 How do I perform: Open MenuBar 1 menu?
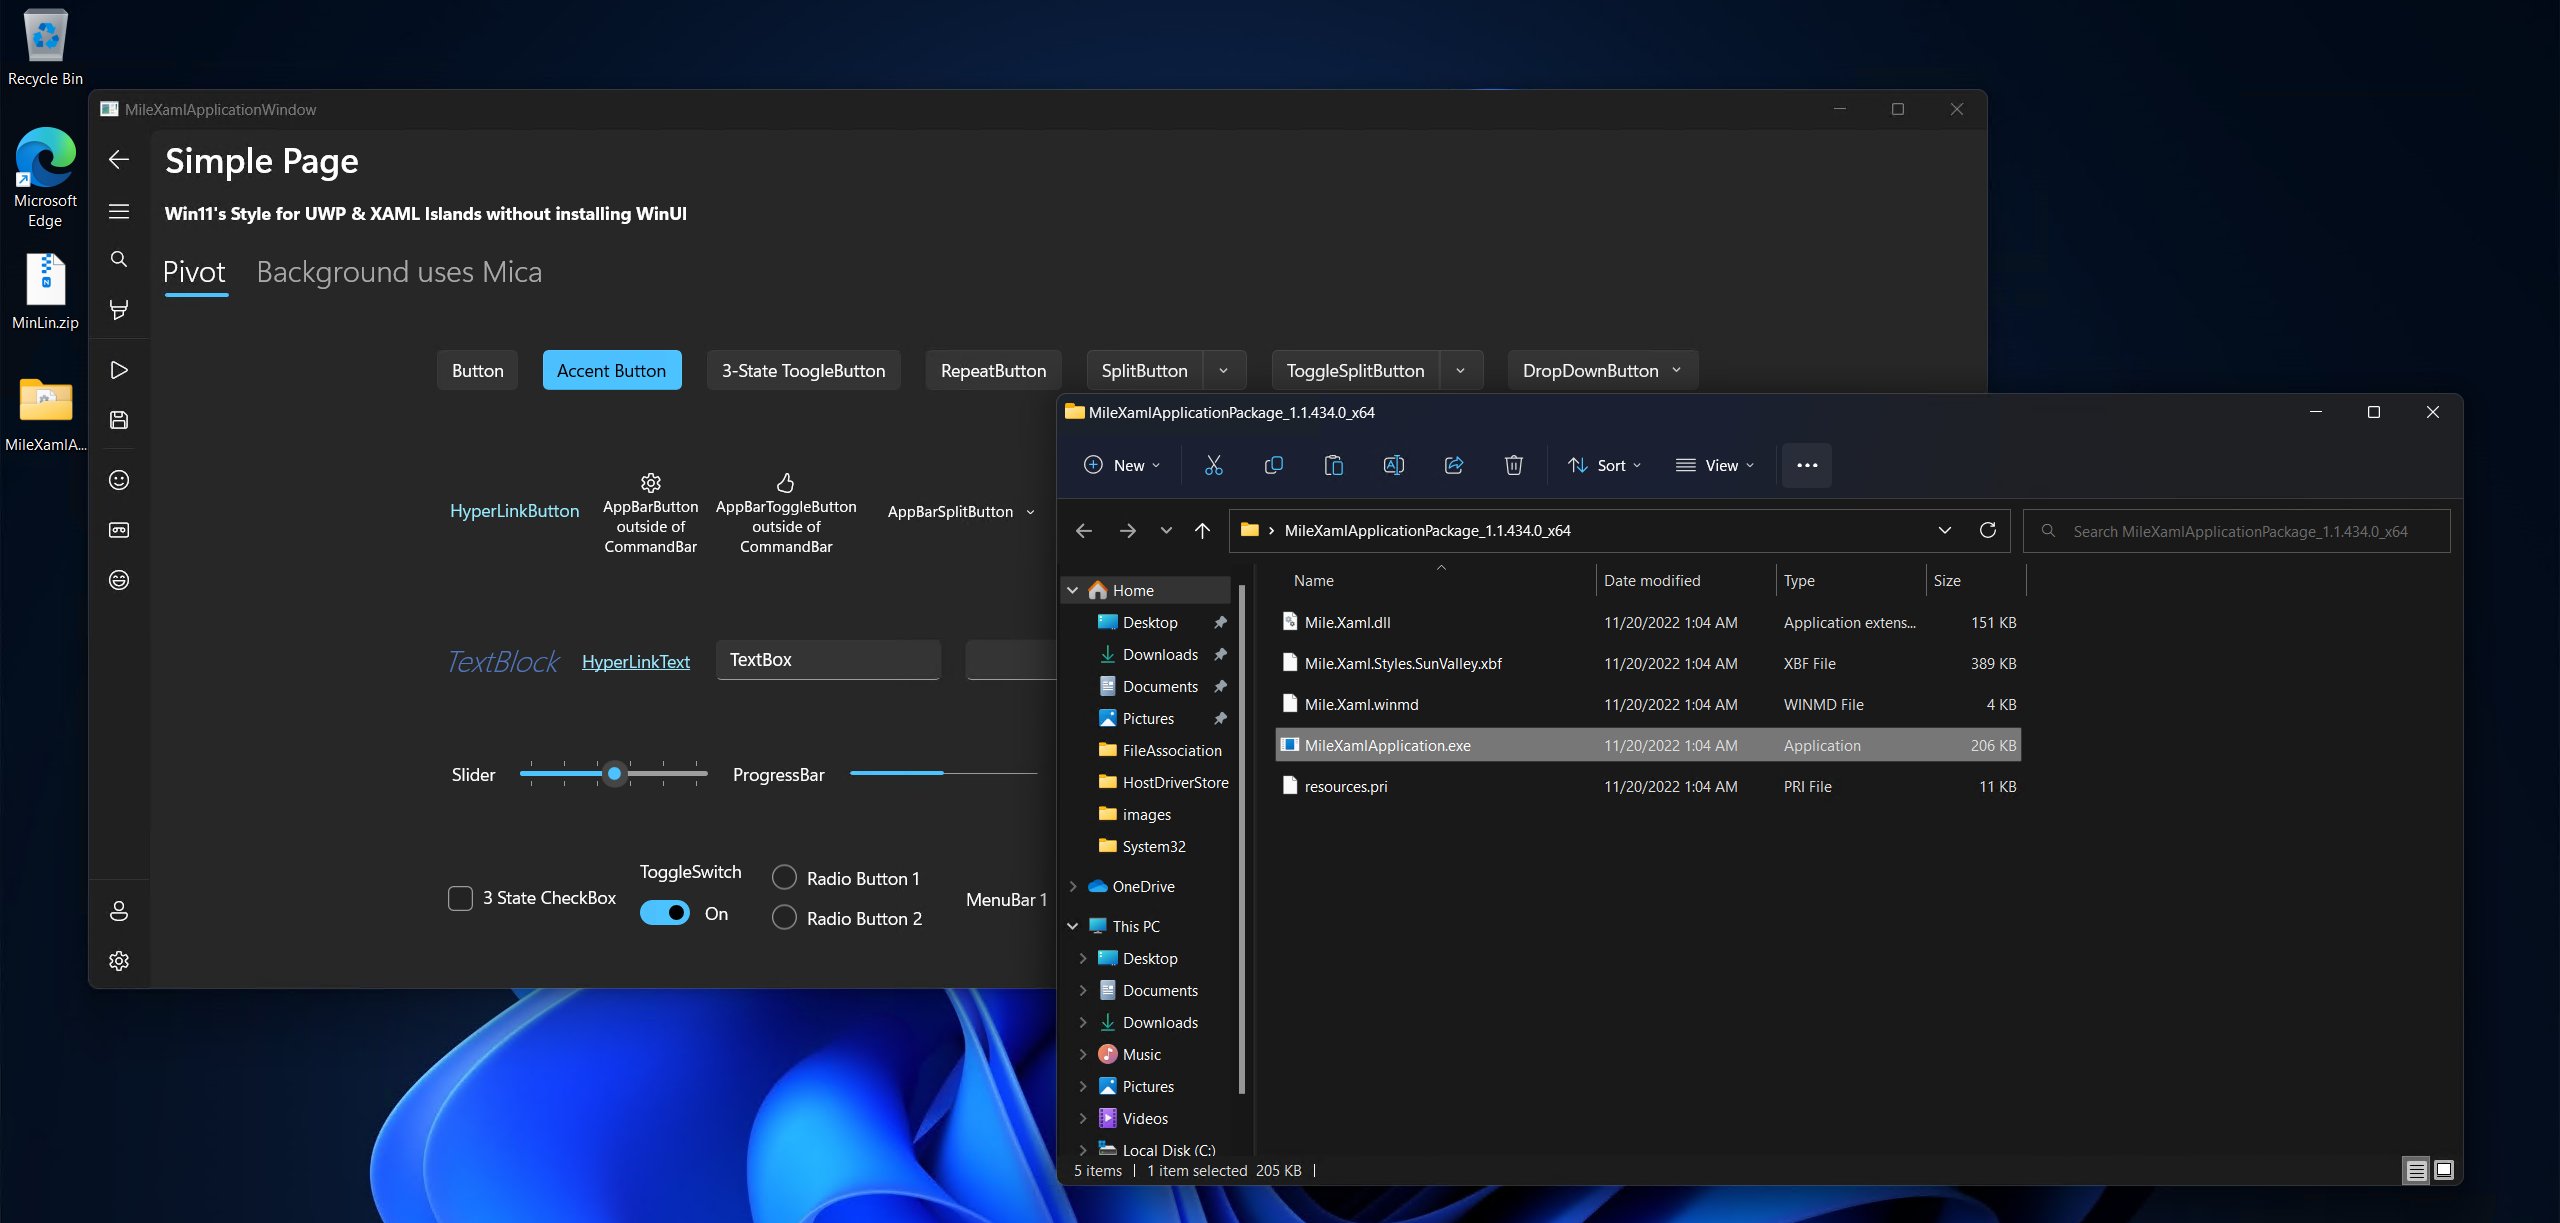[1007, 900]
